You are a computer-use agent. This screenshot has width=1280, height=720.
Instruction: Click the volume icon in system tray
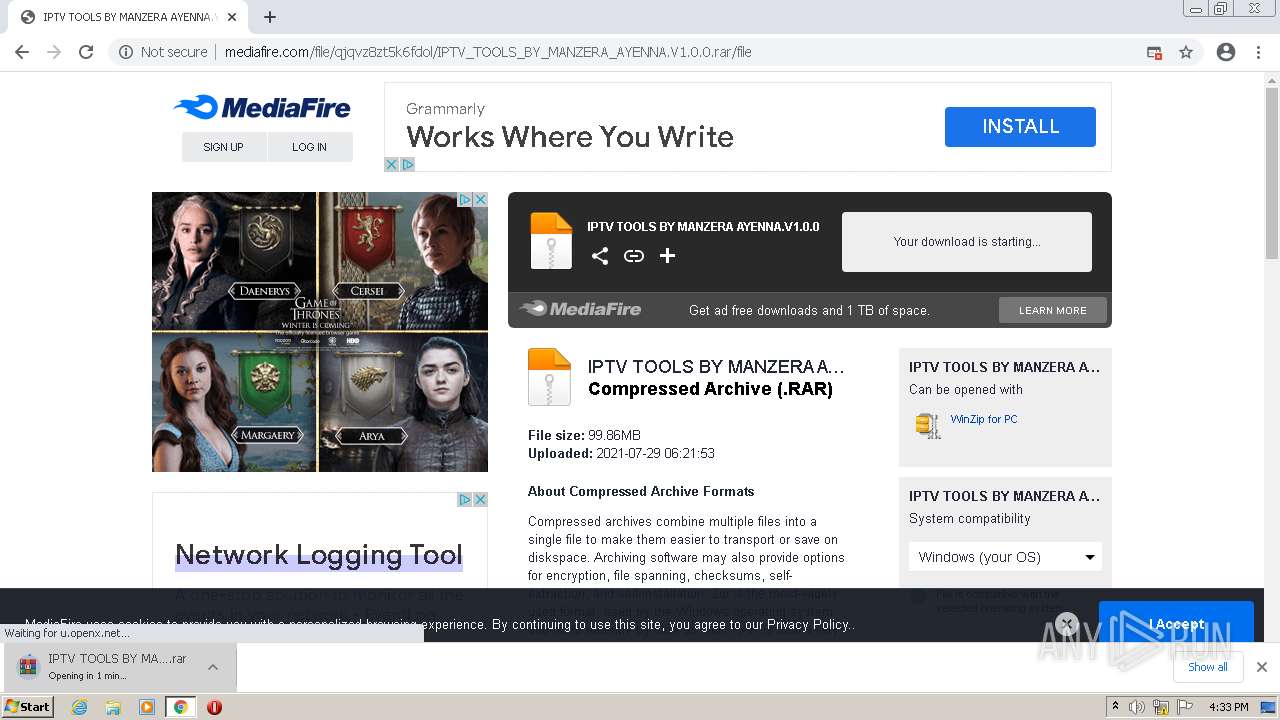[x=1137, y=707]
